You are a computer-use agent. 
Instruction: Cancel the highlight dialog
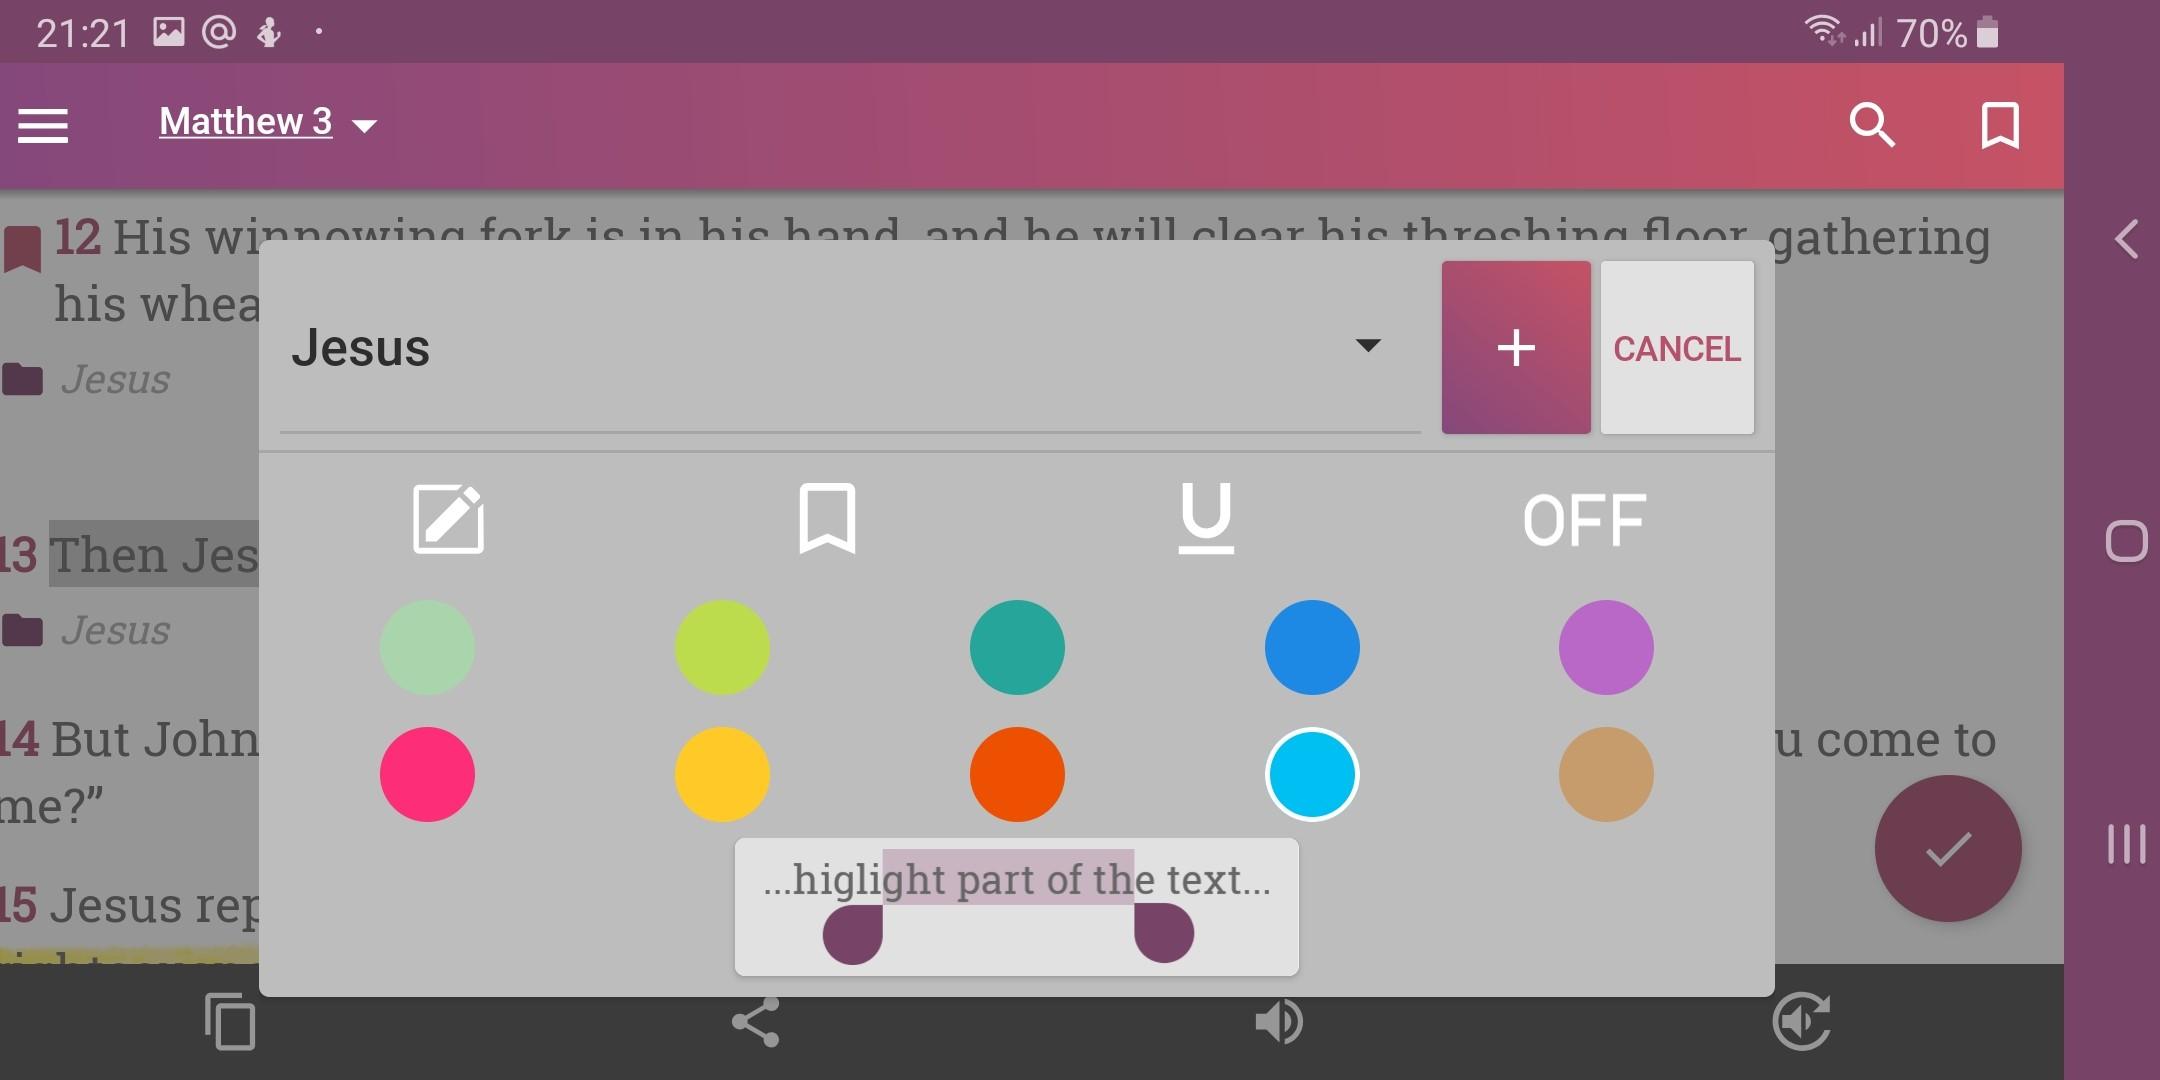coord(1677,348)
